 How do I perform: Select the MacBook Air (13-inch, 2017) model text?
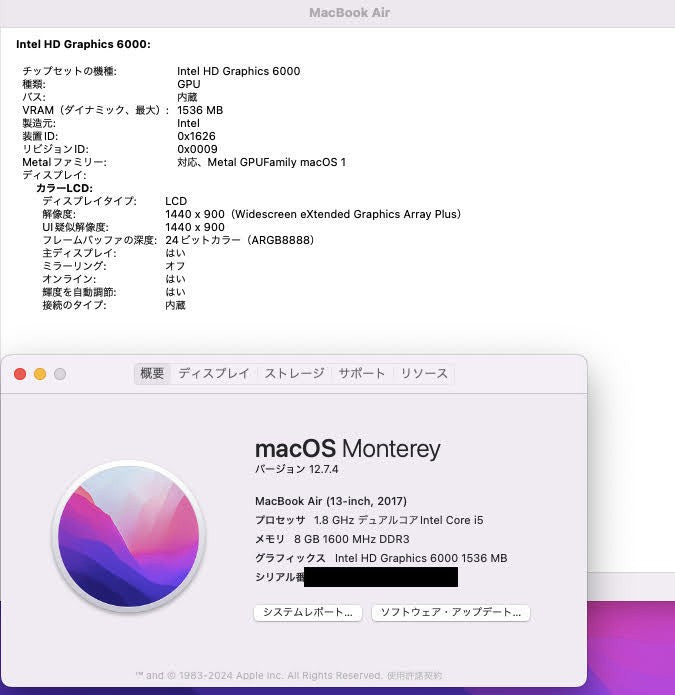tap(331, 501)
